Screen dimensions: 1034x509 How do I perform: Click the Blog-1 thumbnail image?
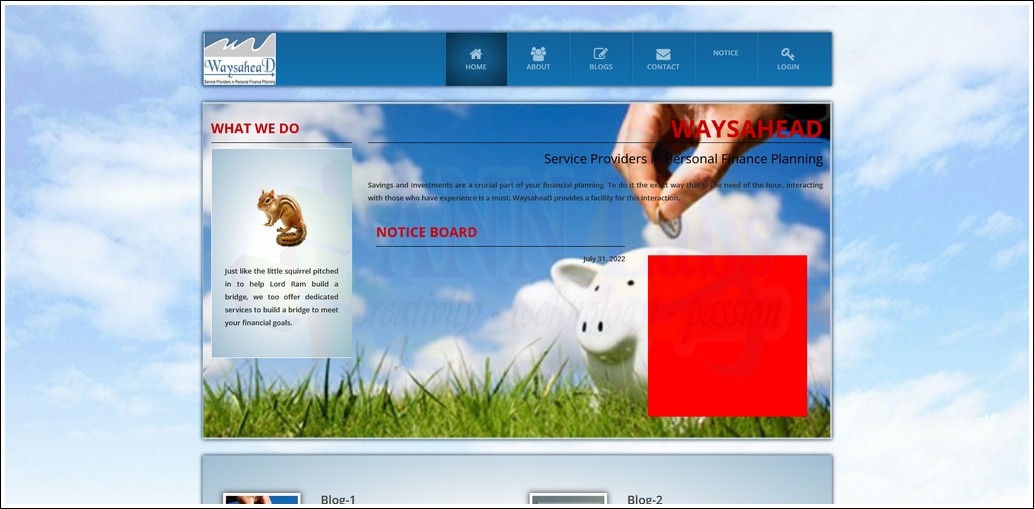click(262, 500)
